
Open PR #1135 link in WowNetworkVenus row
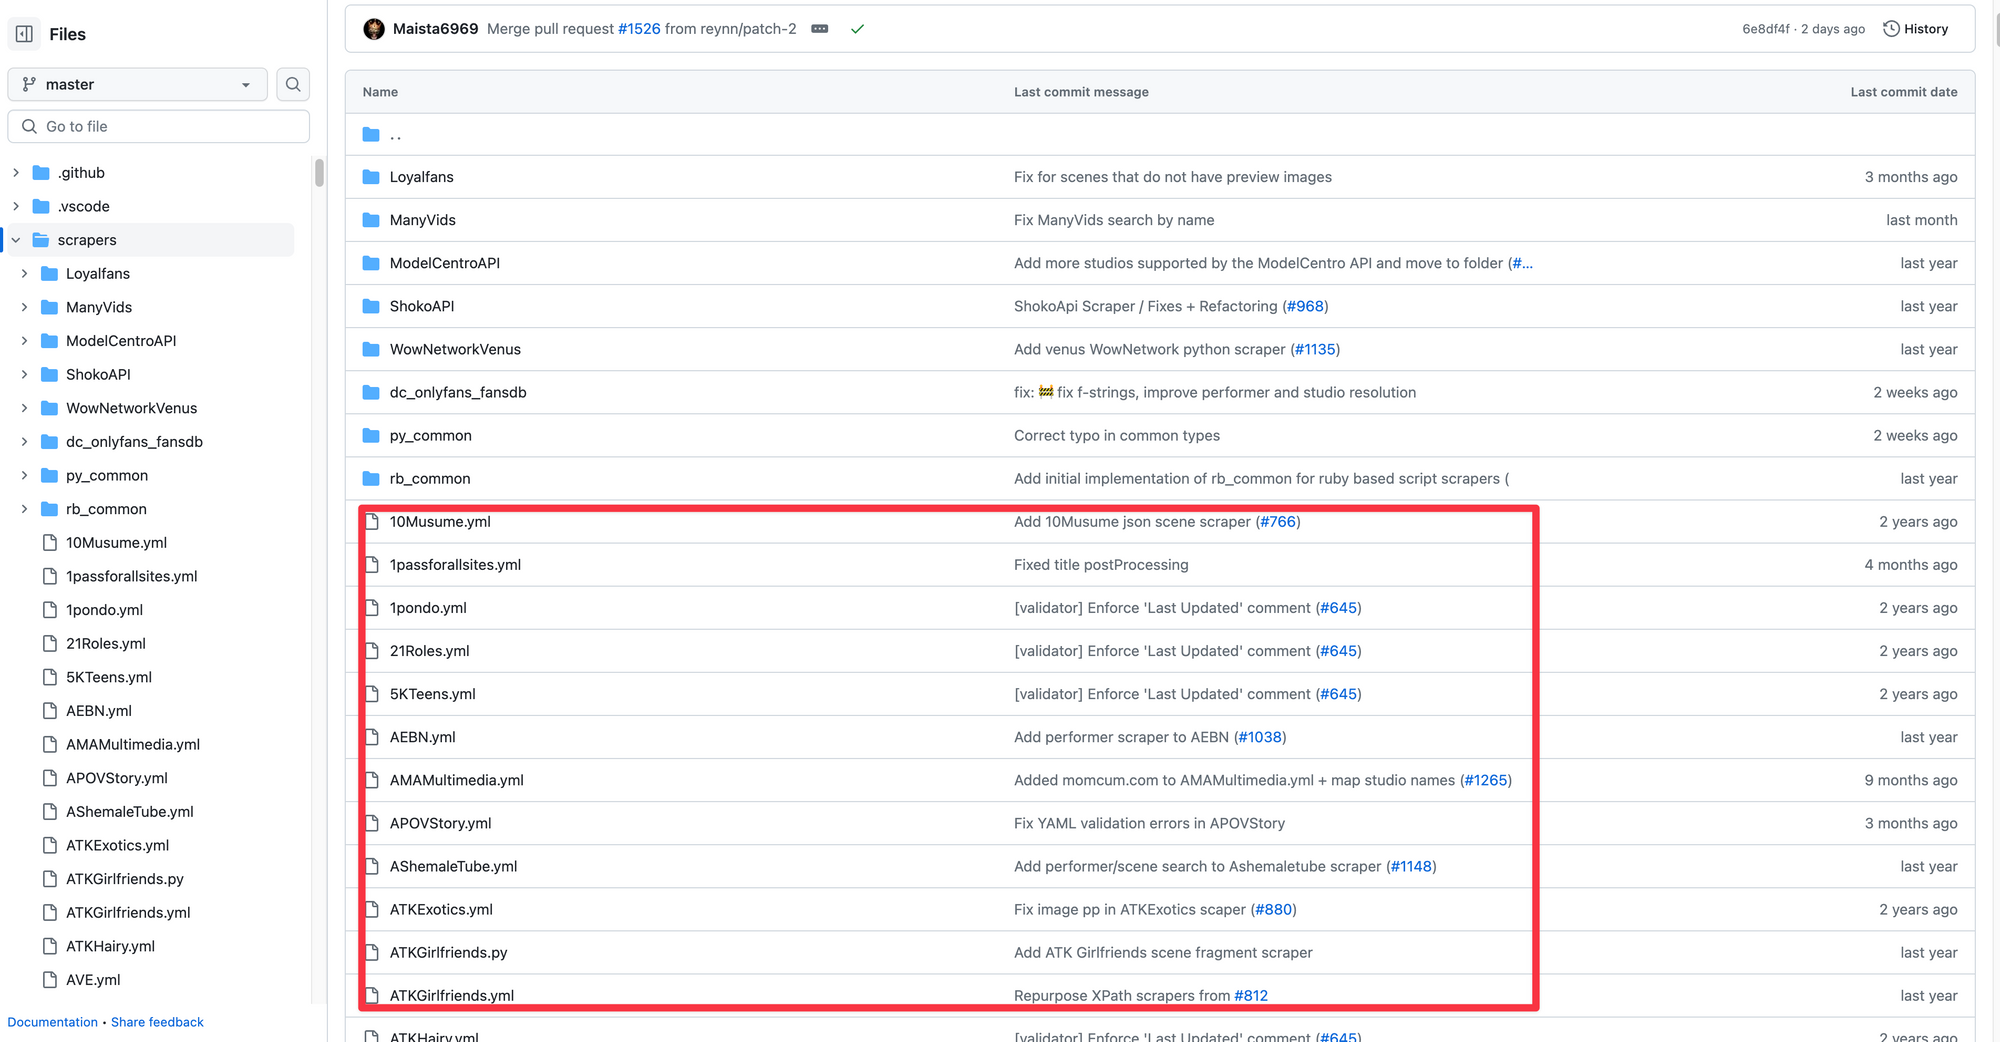(x=1315, y=349)
